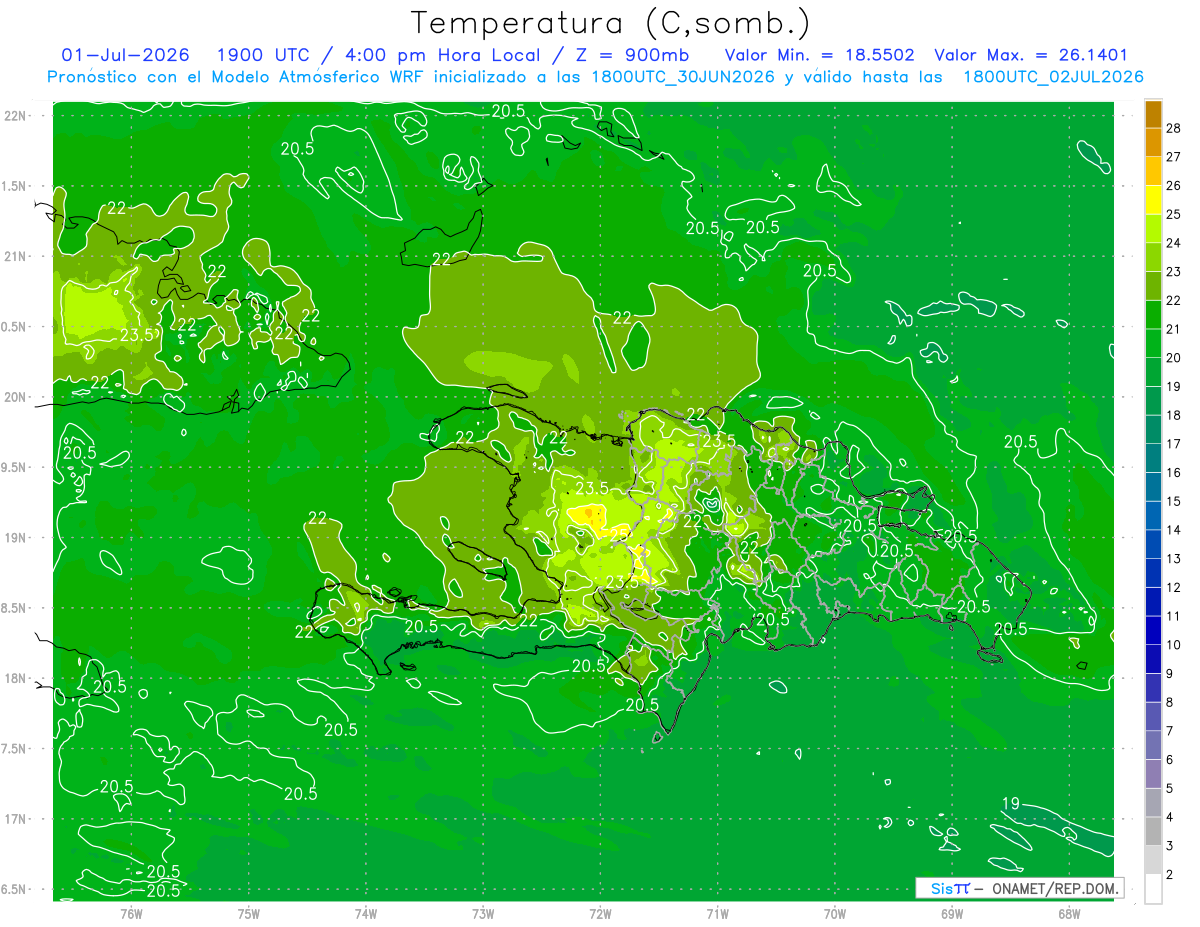Screen dimensions: 1200x927
Task: Click the 'Temperatura (C,somb.)' map title
Action: (611, 23)
